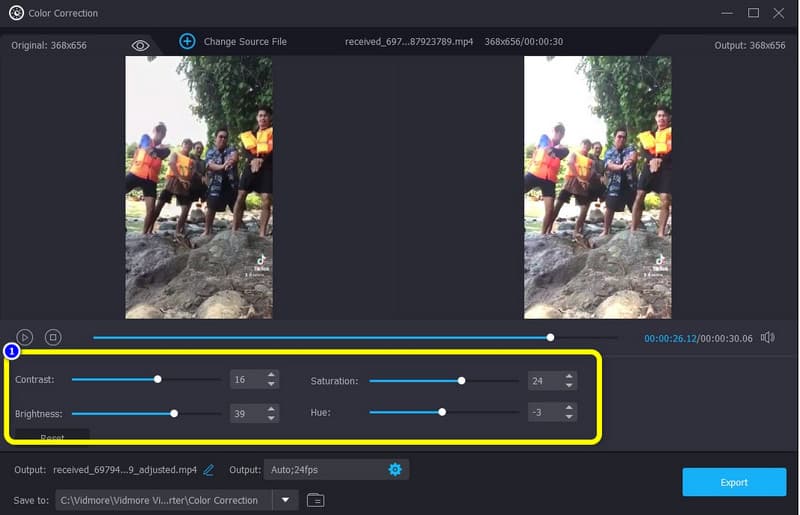Click the play button
Image resolution: width=800 pixels, height=515 pixels.
coord(25,338)
